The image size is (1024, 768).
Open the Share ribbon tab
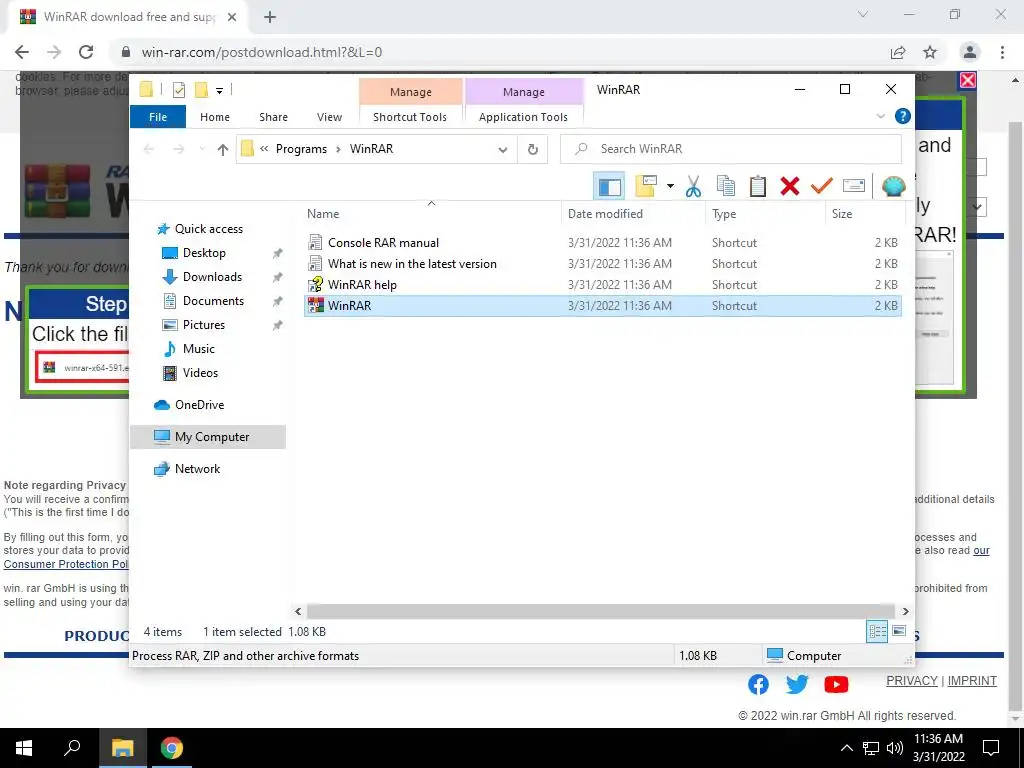click(273, 117)
